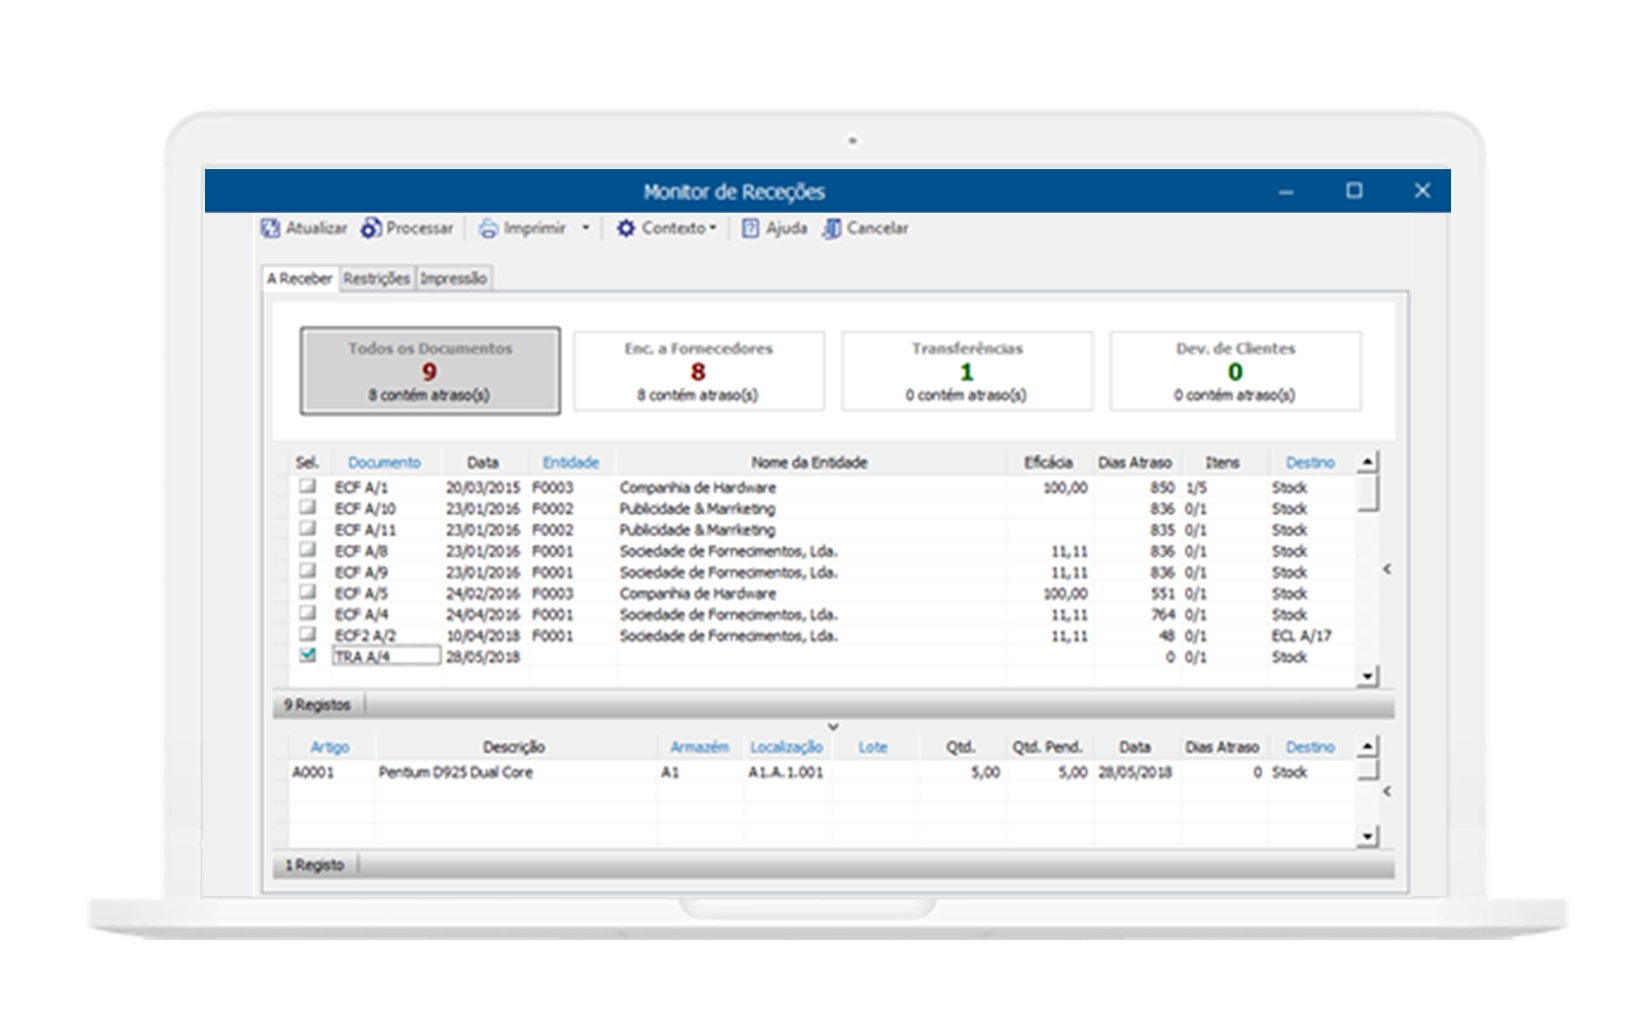The height and width of the screenshot is (1029, 1650).
Task: Select the TRA A/4 document cell
Action: pos(386,656)
